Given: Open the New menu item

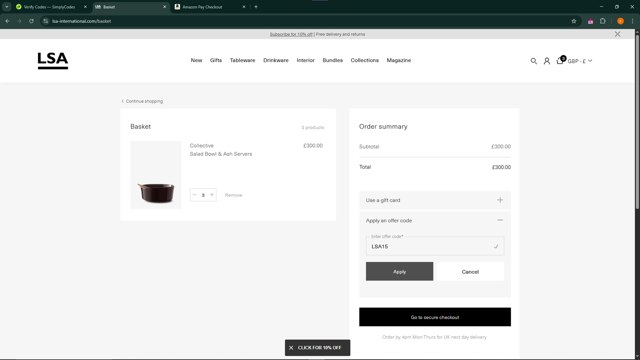Looking at the screenshot, I should click(x=196, y=60).
